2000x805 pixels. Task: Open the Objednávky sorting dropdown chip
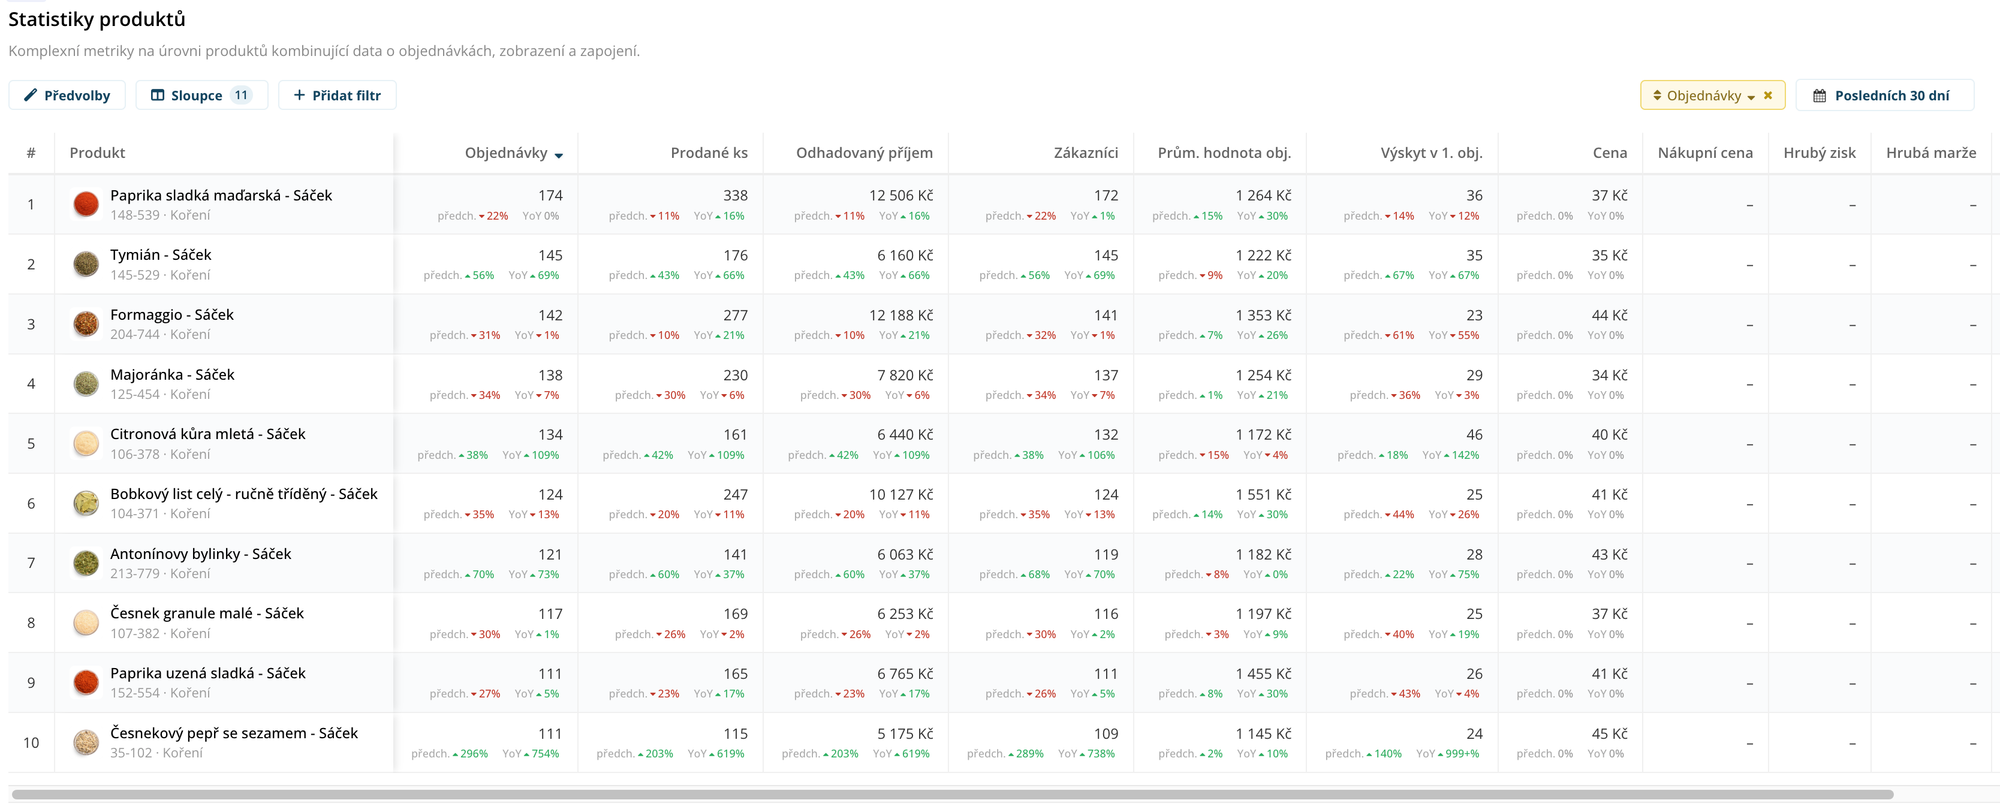coord(1705,96)
